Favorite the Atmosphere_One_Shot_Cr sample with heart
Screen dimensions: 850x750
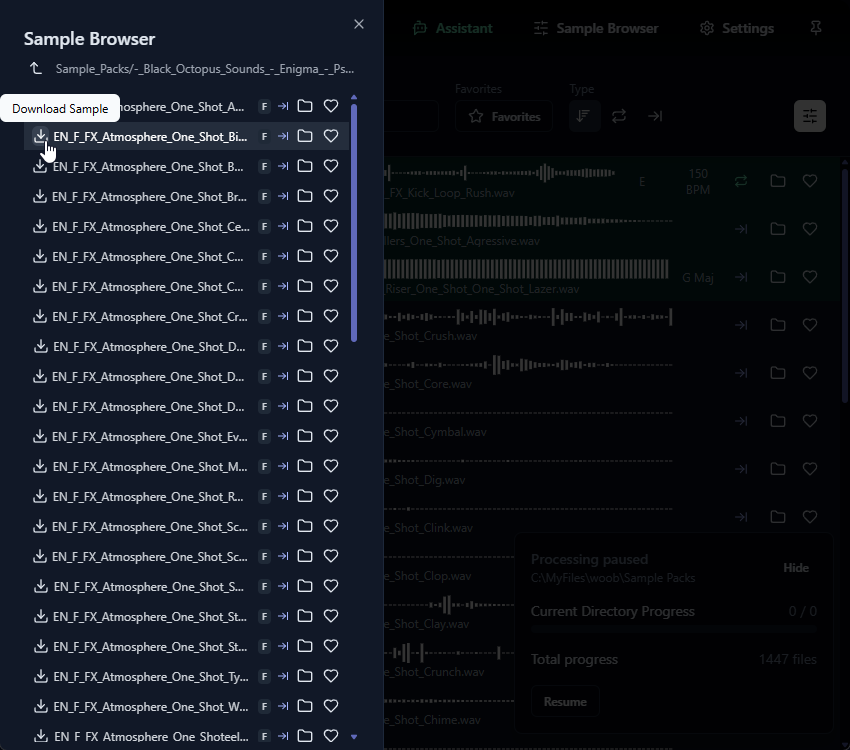331,317
